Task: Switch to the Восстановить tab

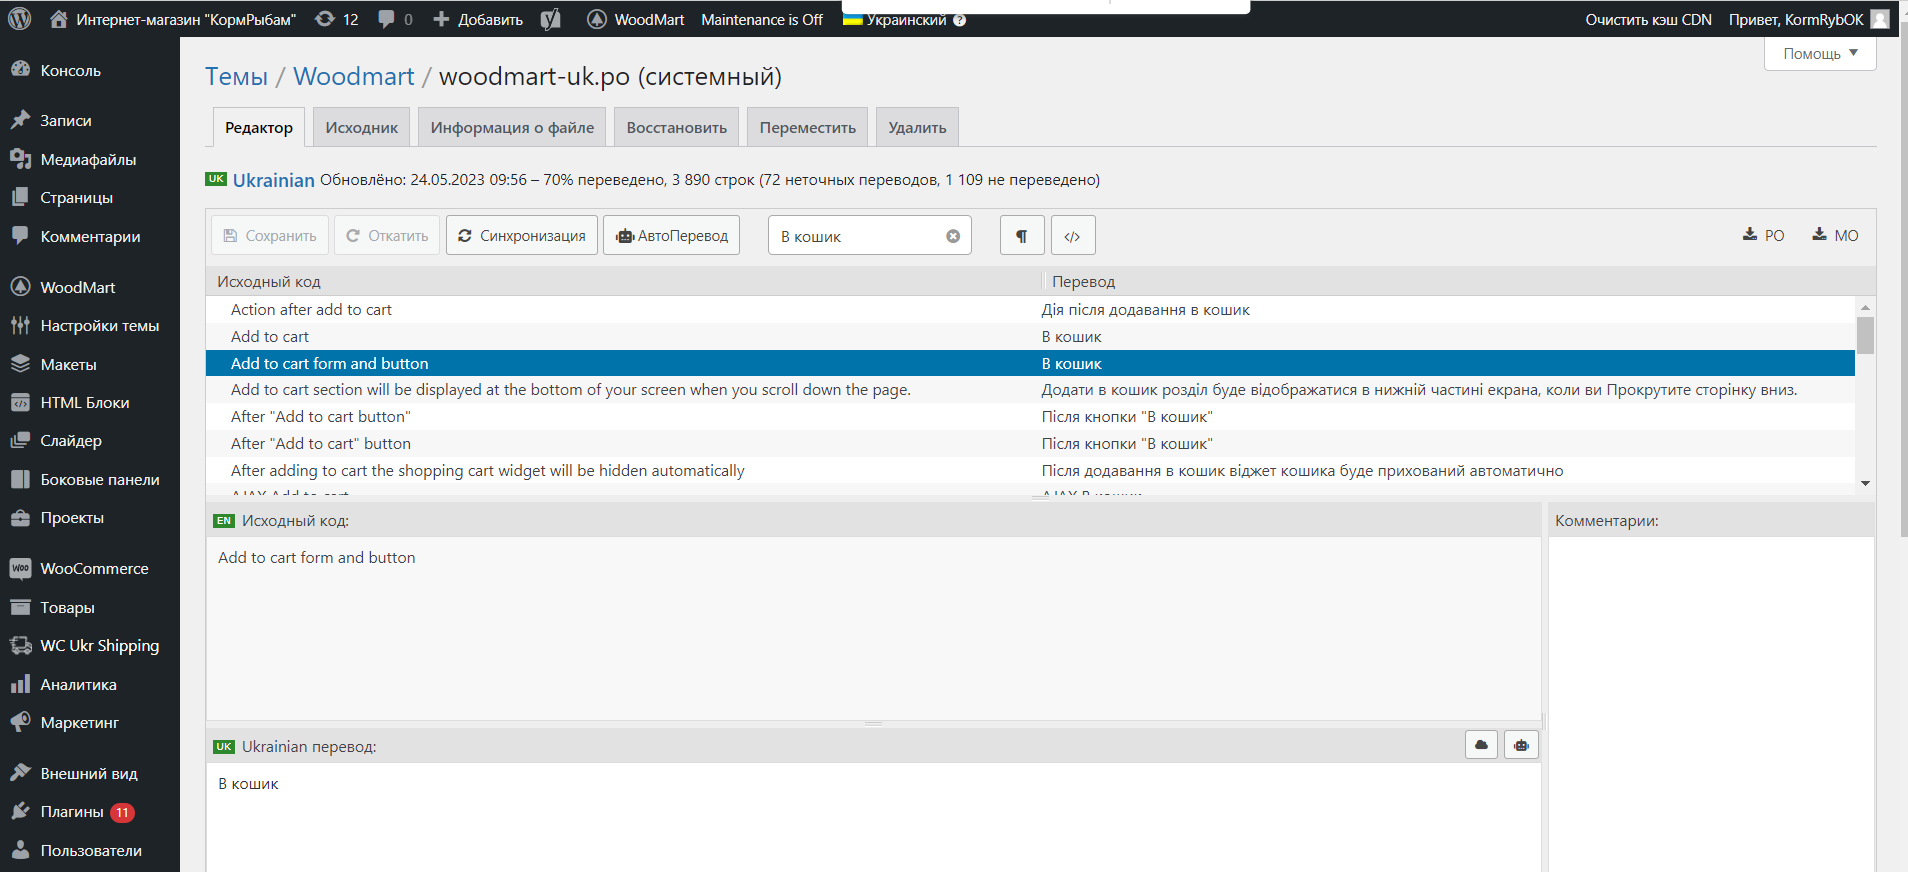Action: click(677, 127)
